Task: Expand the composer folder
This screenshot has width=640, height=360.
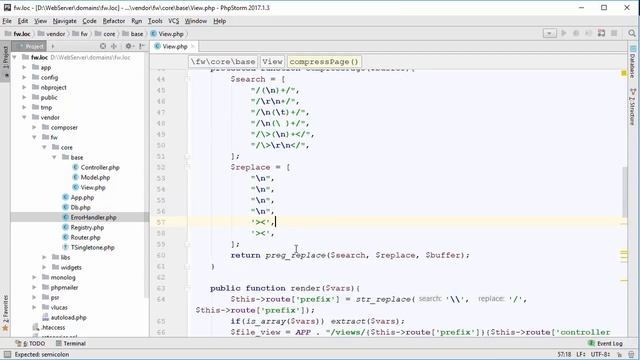Action: click(x=34, y=127)
